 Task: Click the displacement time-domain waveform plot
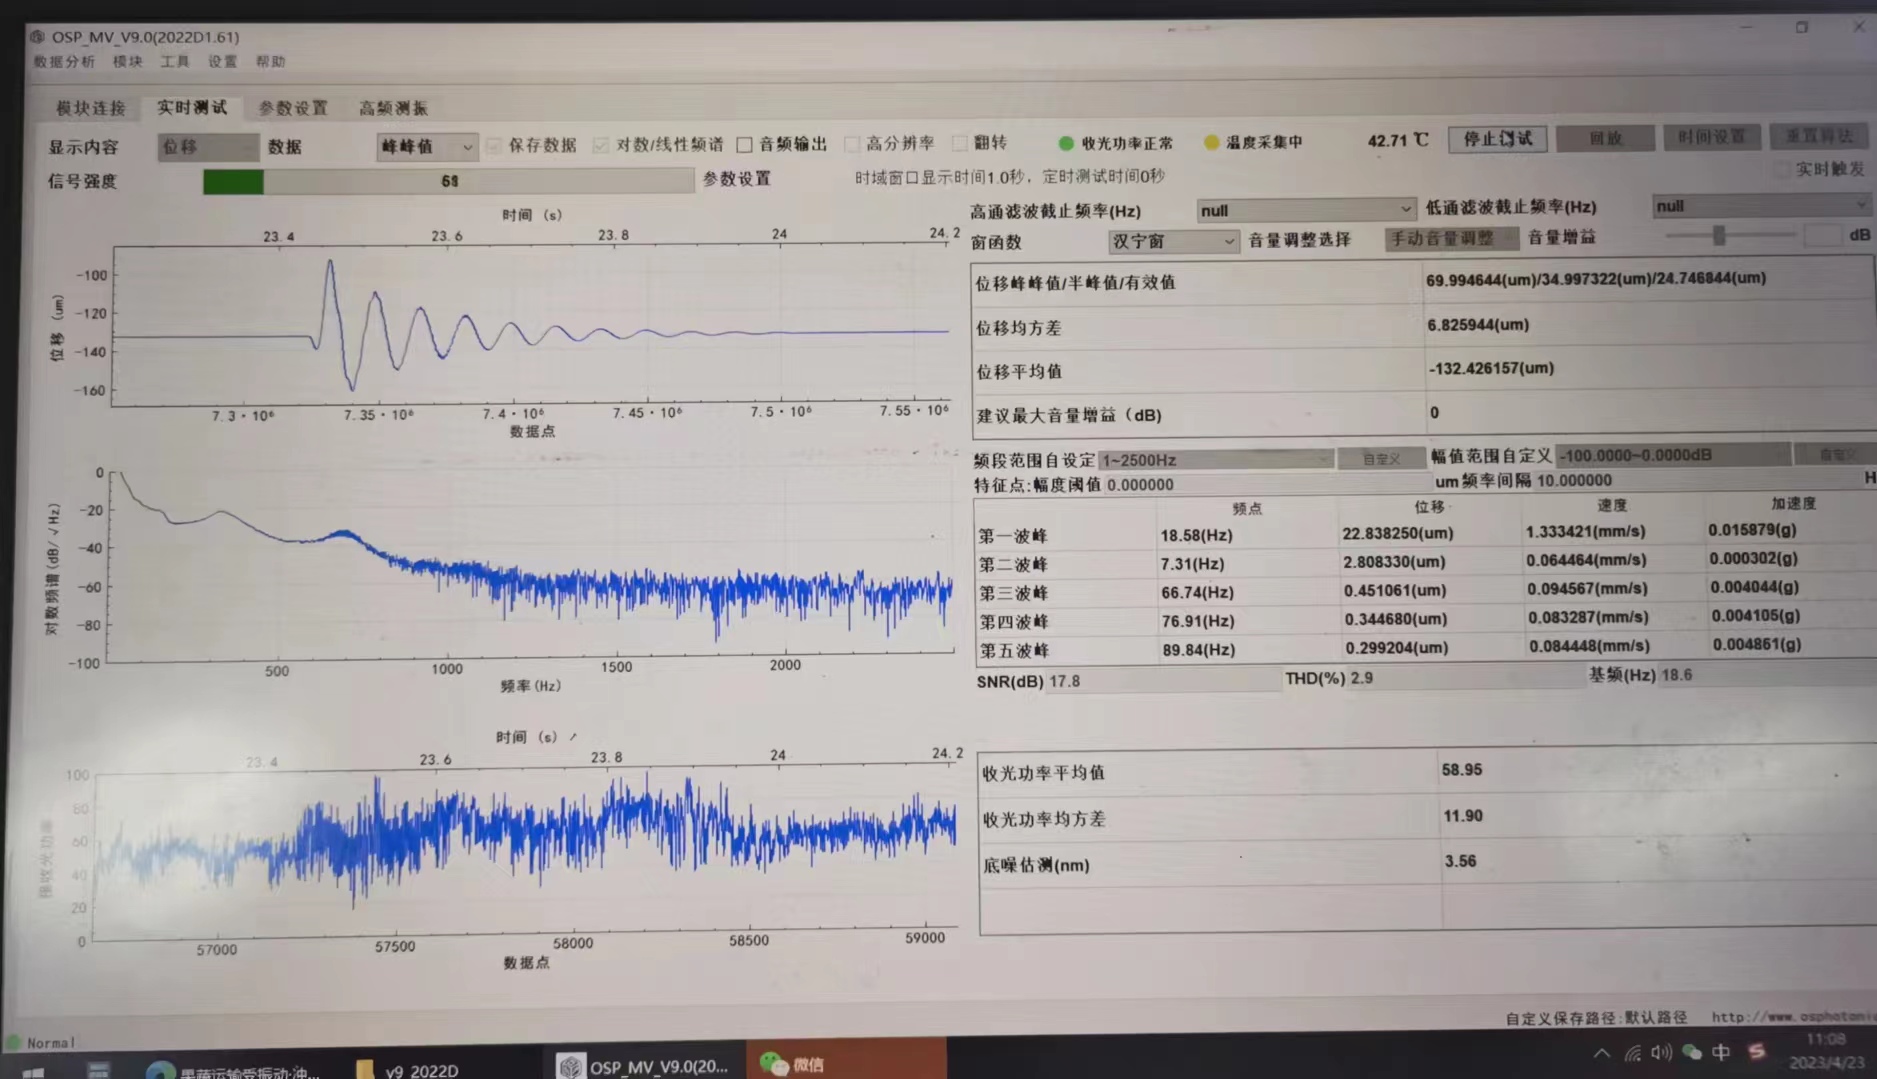[531, 325]
